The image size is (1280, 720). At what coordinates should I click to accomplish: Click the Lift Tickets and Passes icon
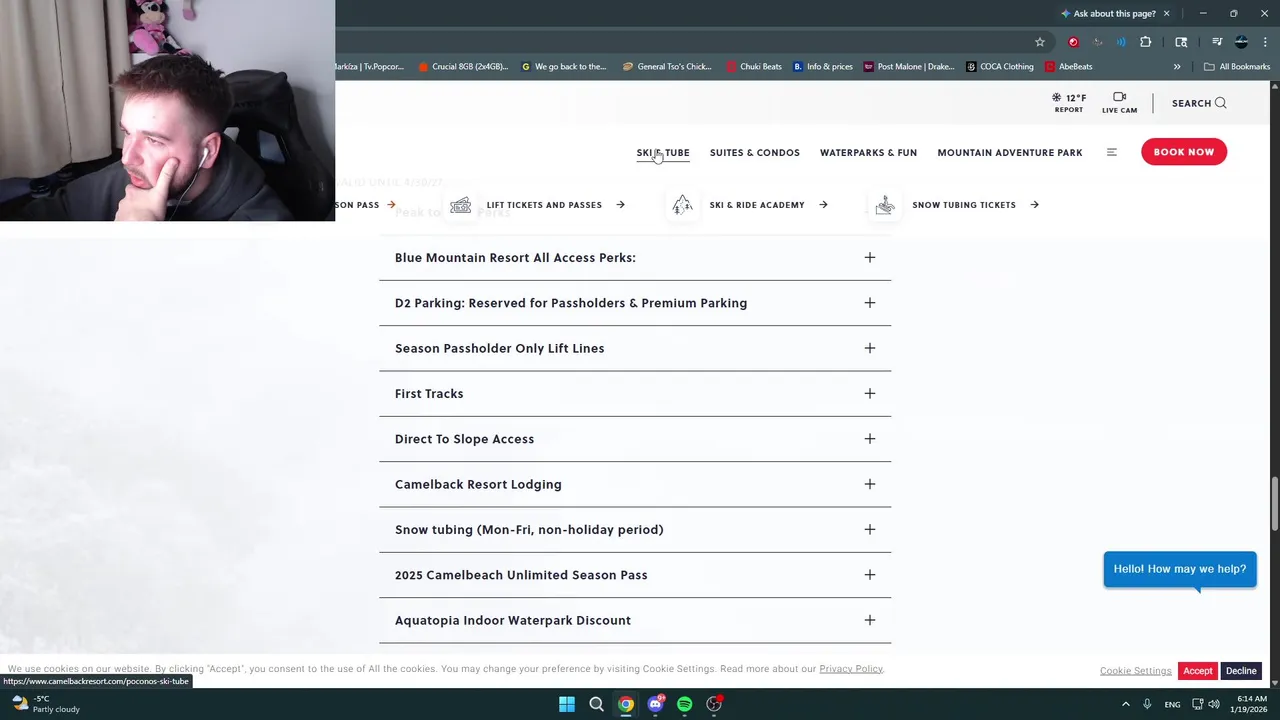point(460,205)
